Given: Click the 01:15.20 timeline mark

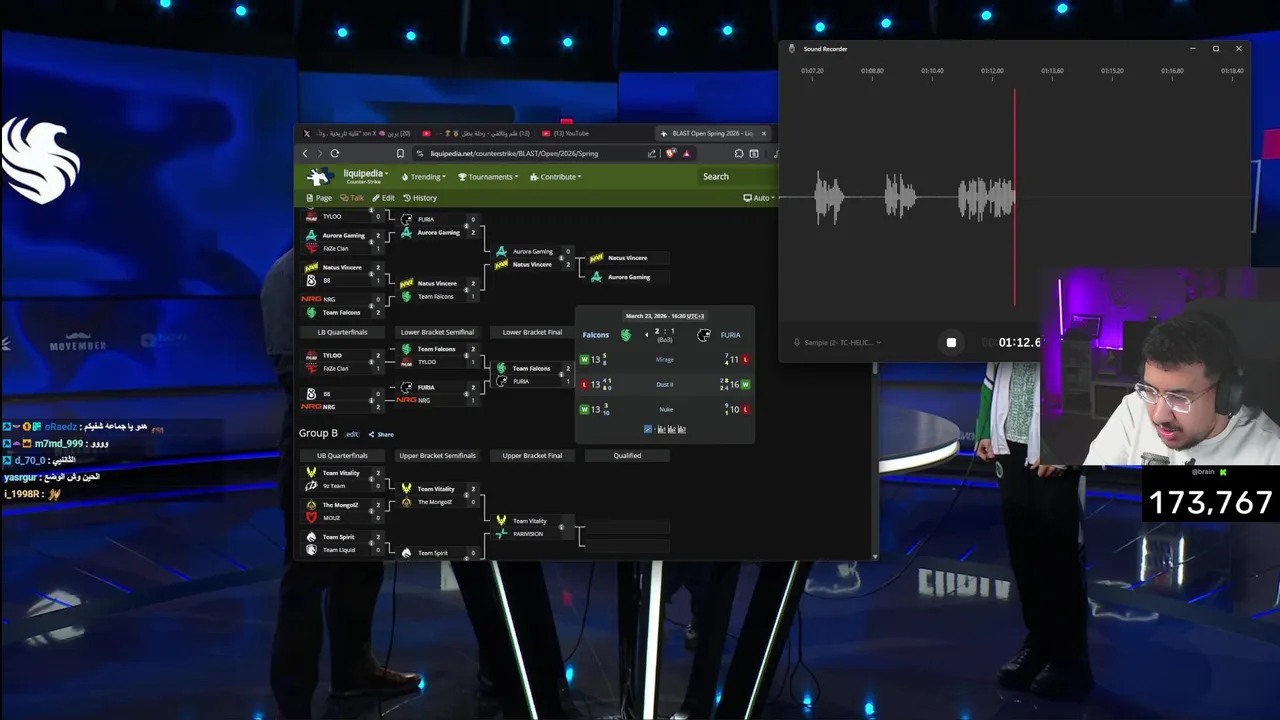Looking at the screenshot, I should point(1112,71).
